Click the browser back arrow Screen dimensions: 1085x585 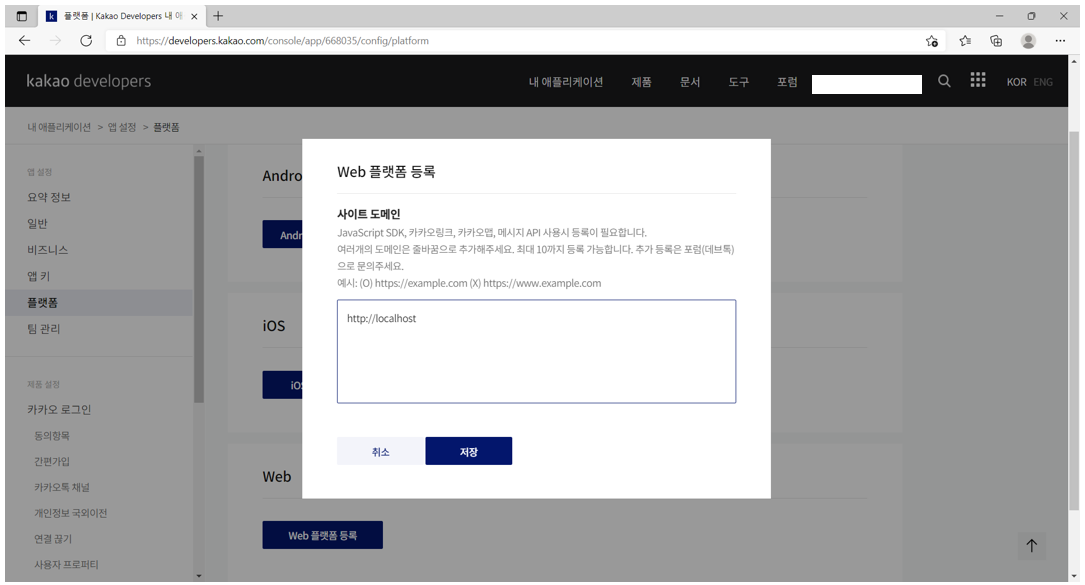[25, 41]
